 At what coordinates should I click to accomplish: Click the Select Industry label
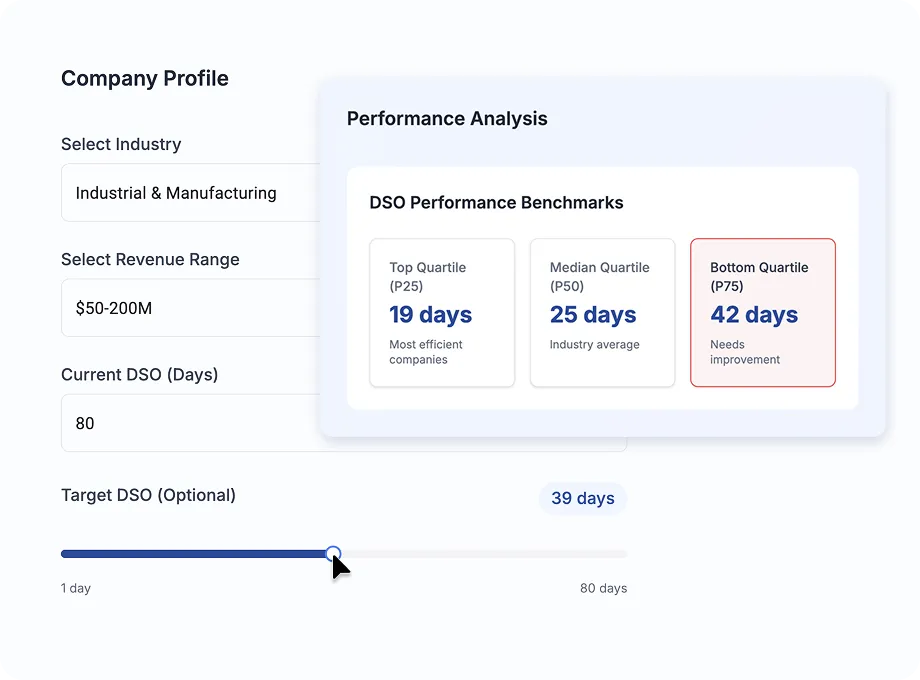tap(121, 144)
